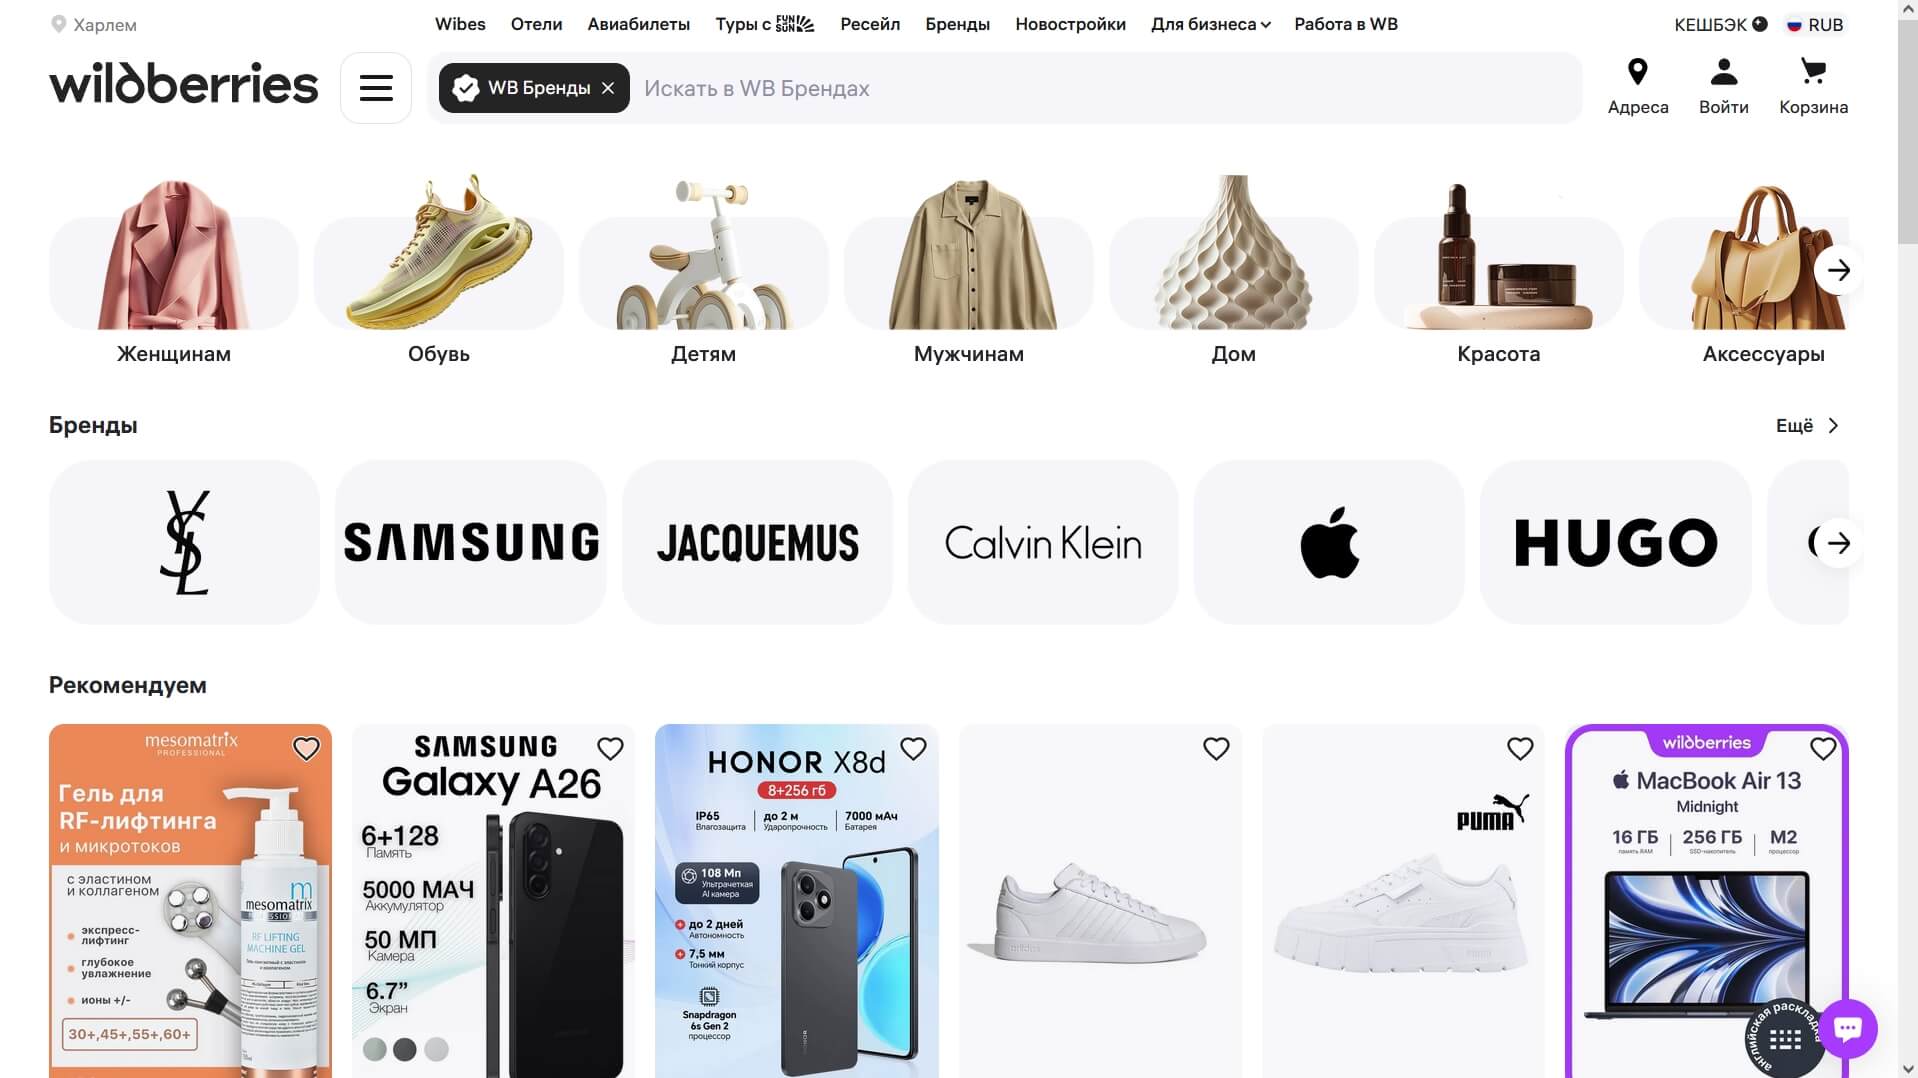Open the YSL brand logo tile
Image resolution: width=1918 pixels, height=1078 pixels.
[184, 542]
